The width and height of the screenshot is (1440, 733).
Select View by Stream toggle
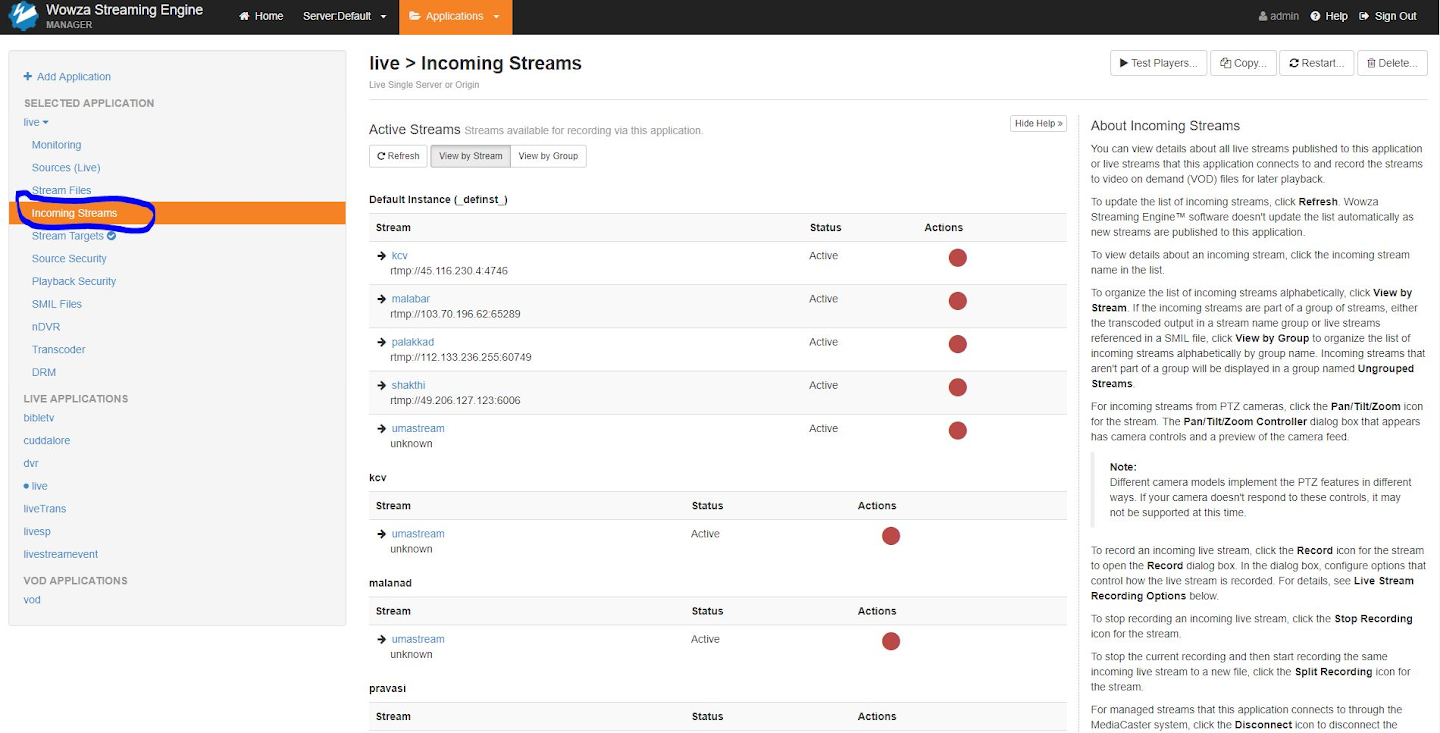click(x=470, y=156)
